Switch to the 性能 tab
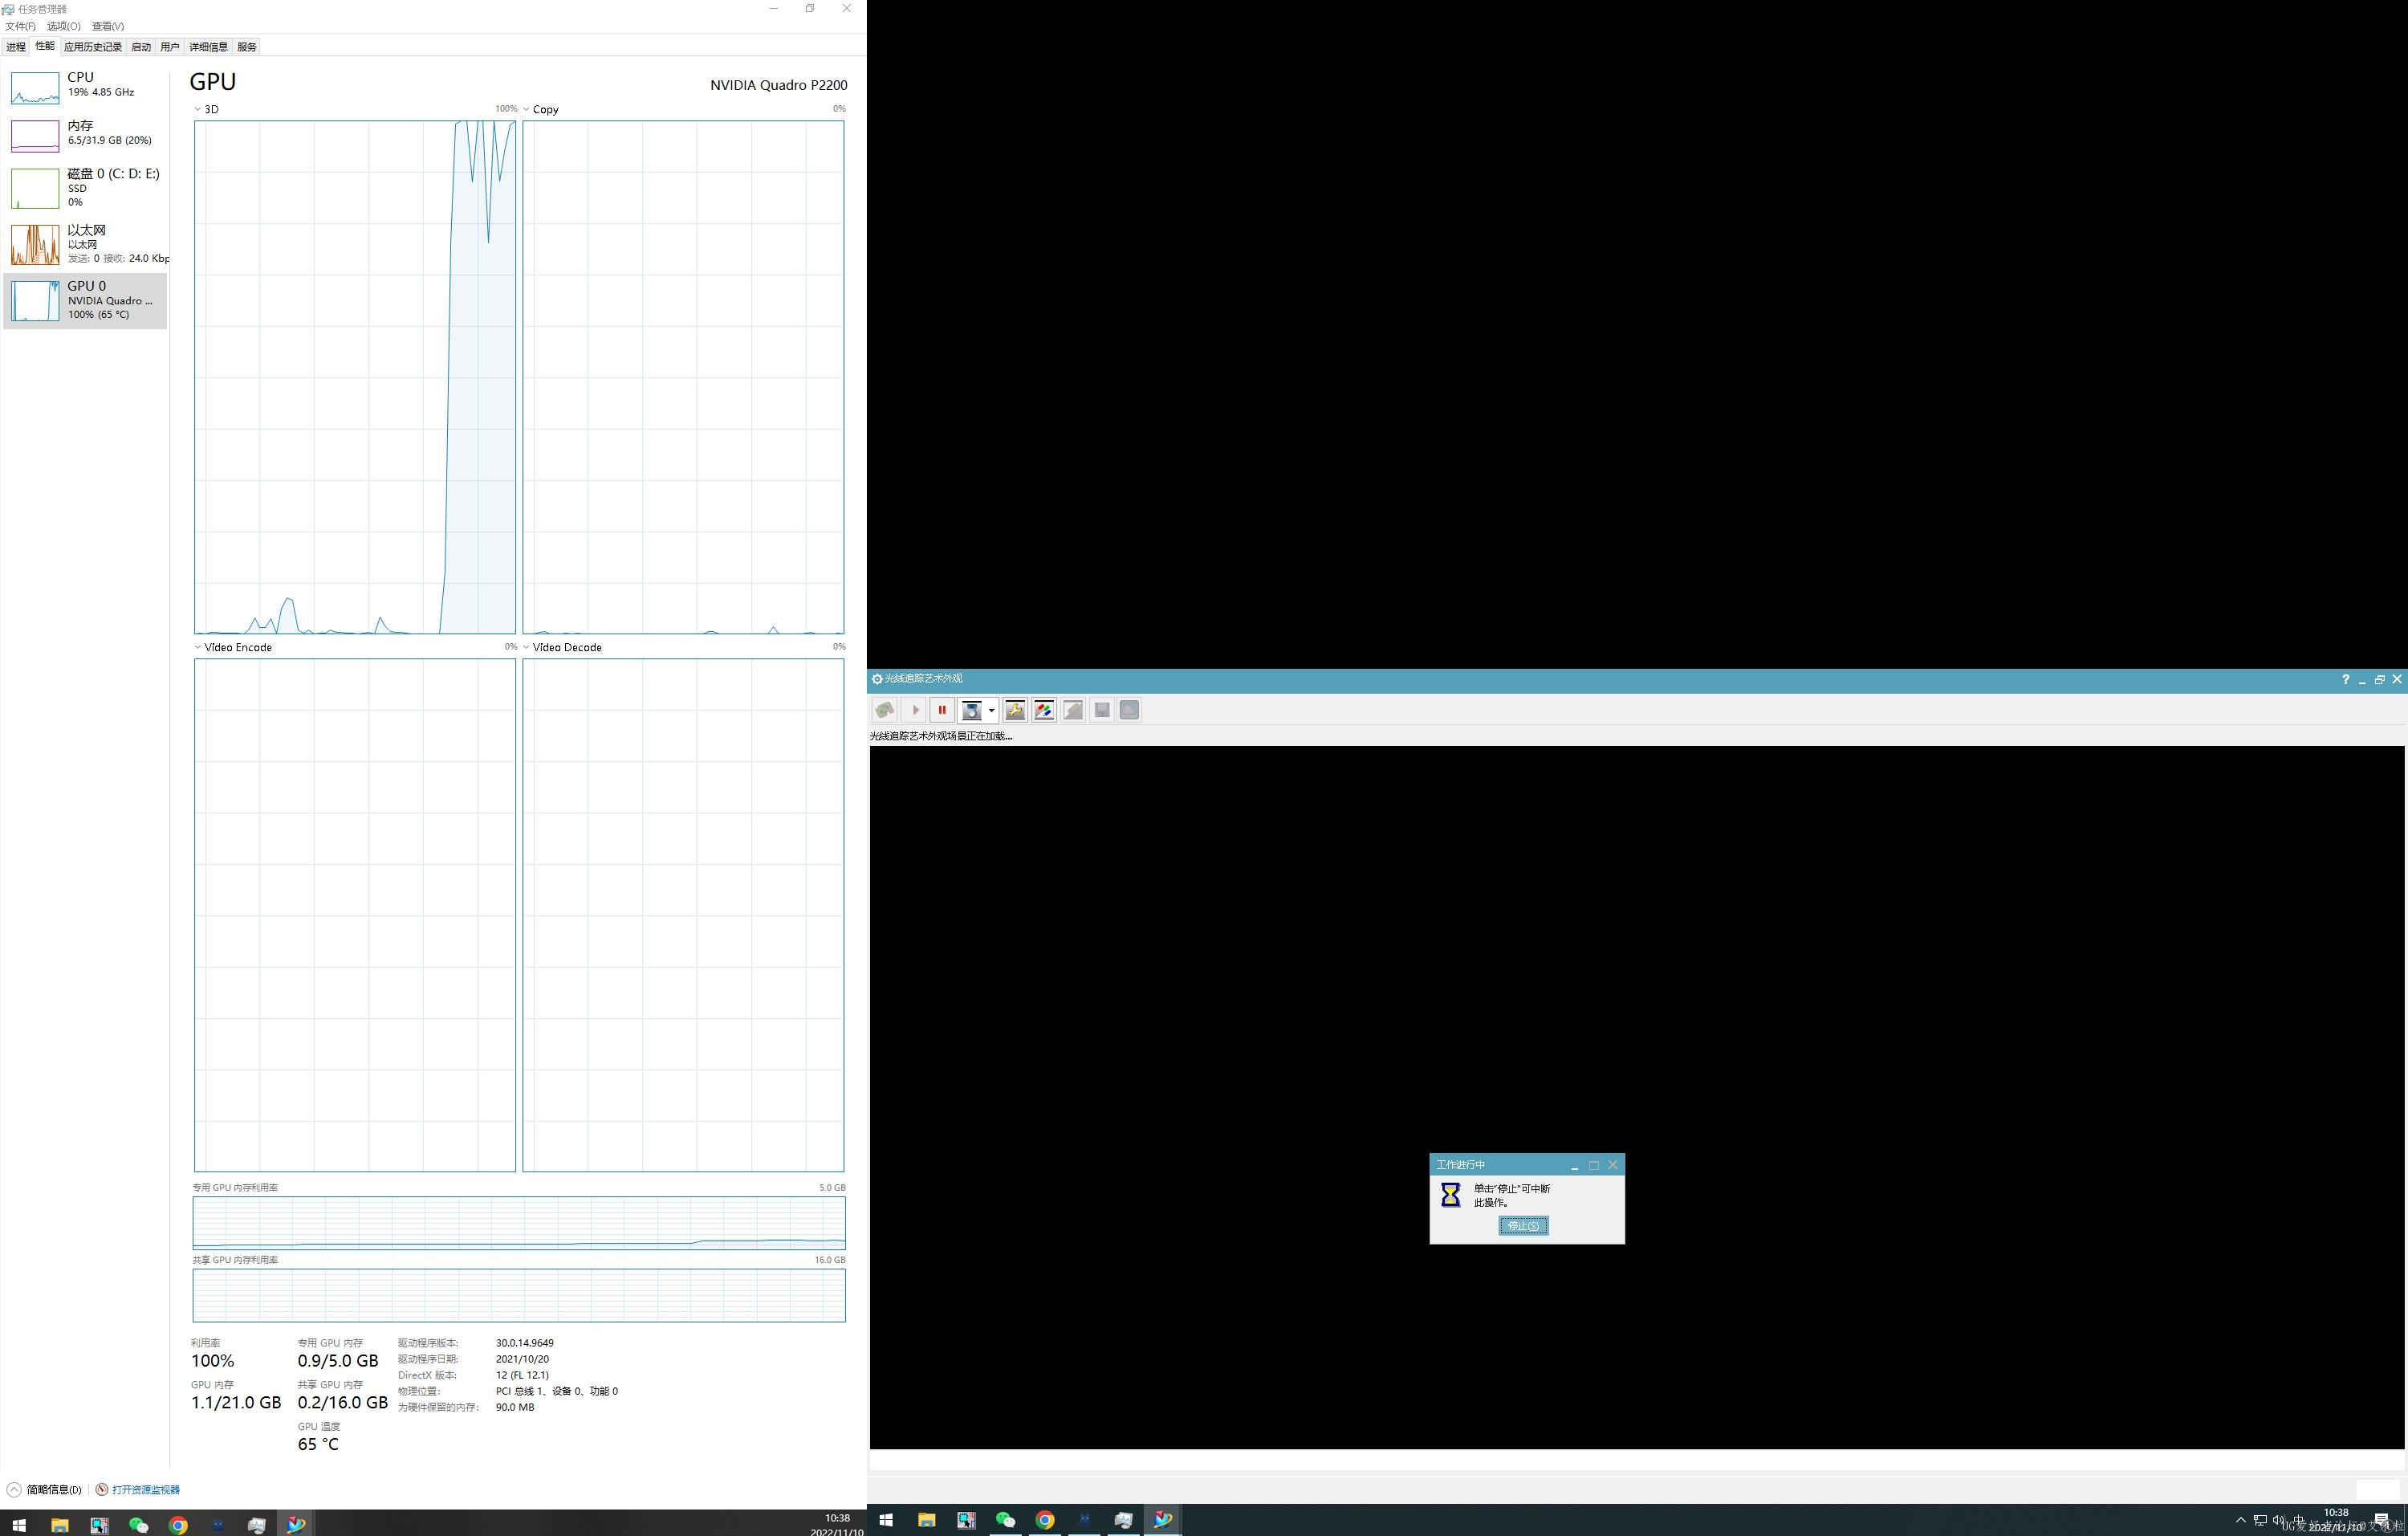The width and height of the screenshot is (2408, 1536). pyautogui.click(x=45, y=46)
